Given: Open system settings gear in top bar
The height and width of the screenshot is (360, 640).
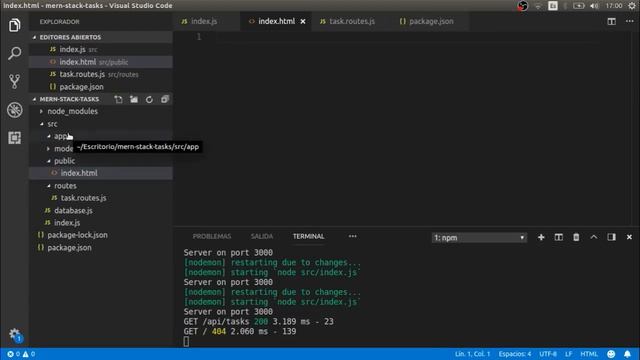Looking at the screenshot, I should [632, 6].
